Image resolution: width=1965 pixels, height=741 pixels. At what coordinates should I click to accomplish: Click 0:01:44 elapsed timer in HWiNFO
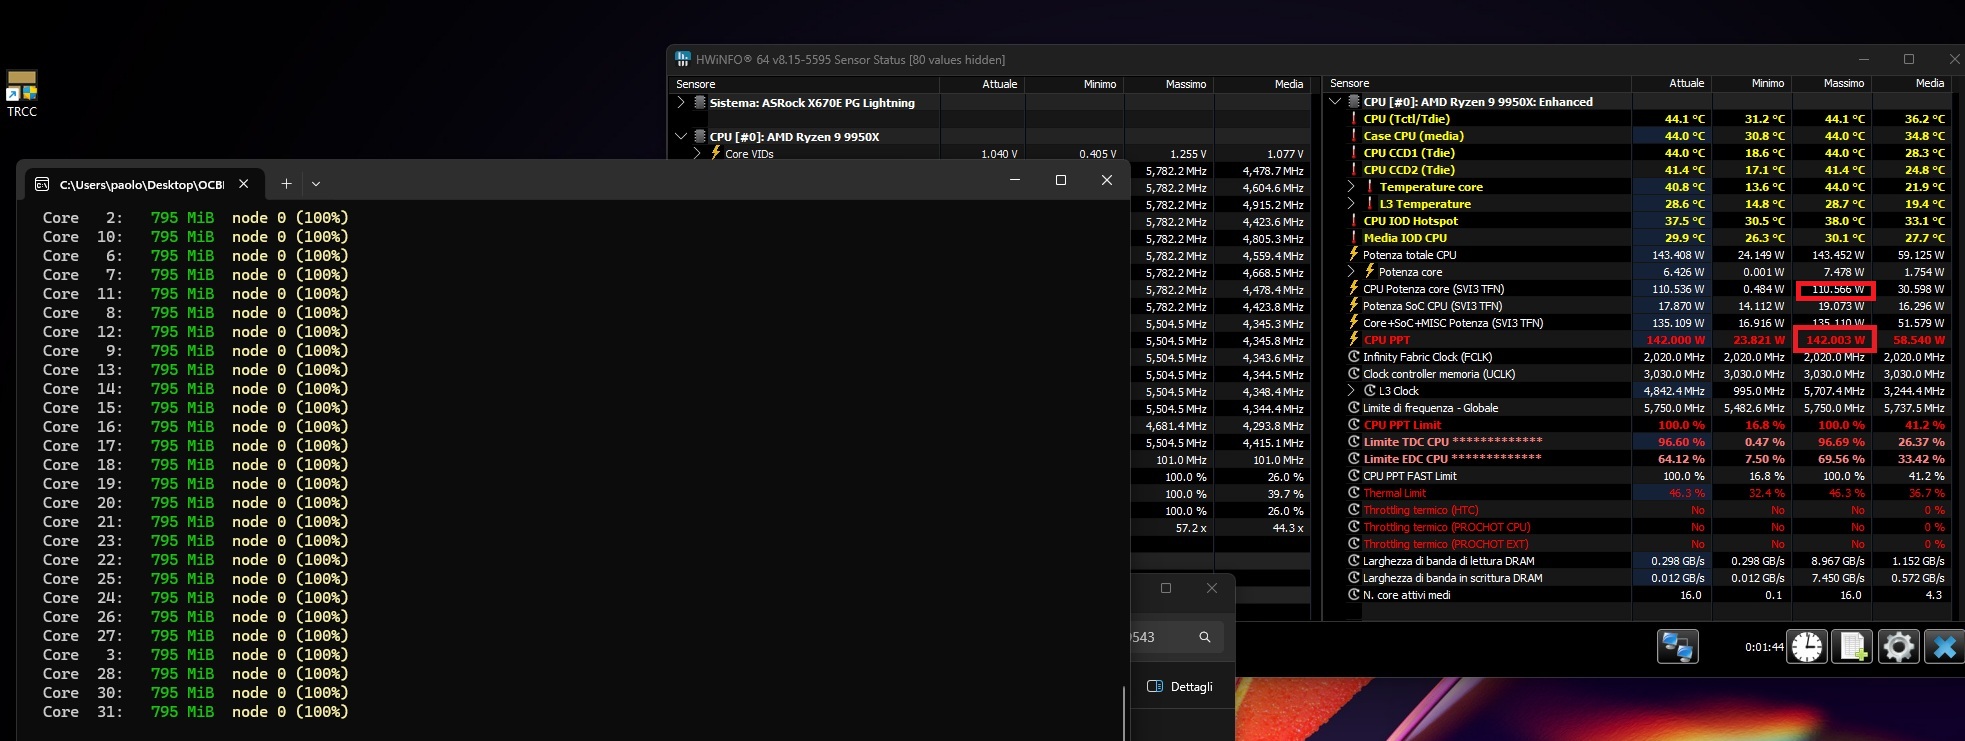[x=1764, y=647]
